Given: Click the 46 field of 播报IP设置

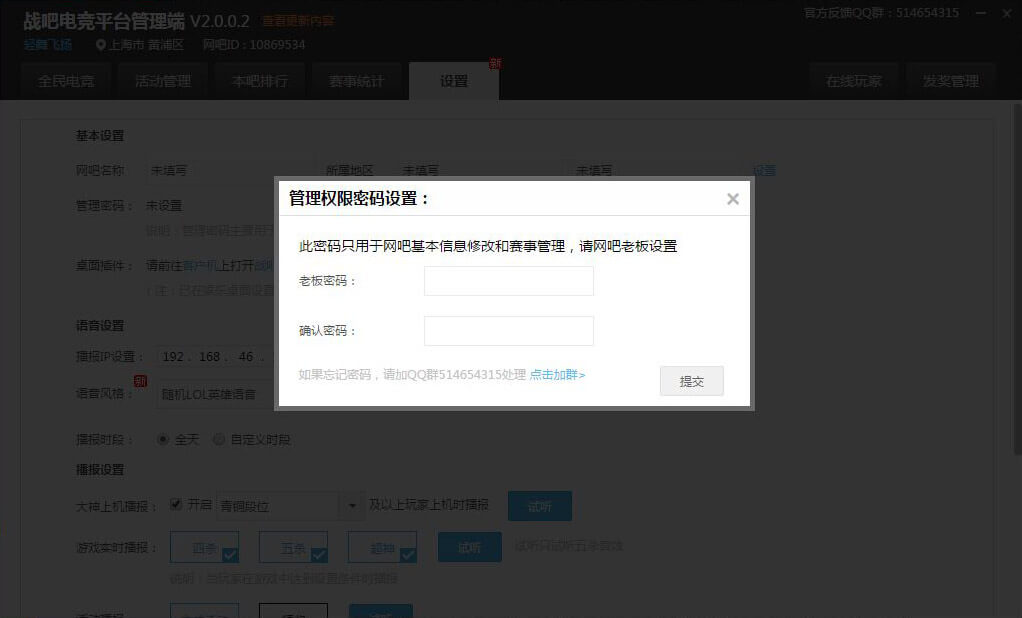Looking at the screenshot, I should coord(246,357).
